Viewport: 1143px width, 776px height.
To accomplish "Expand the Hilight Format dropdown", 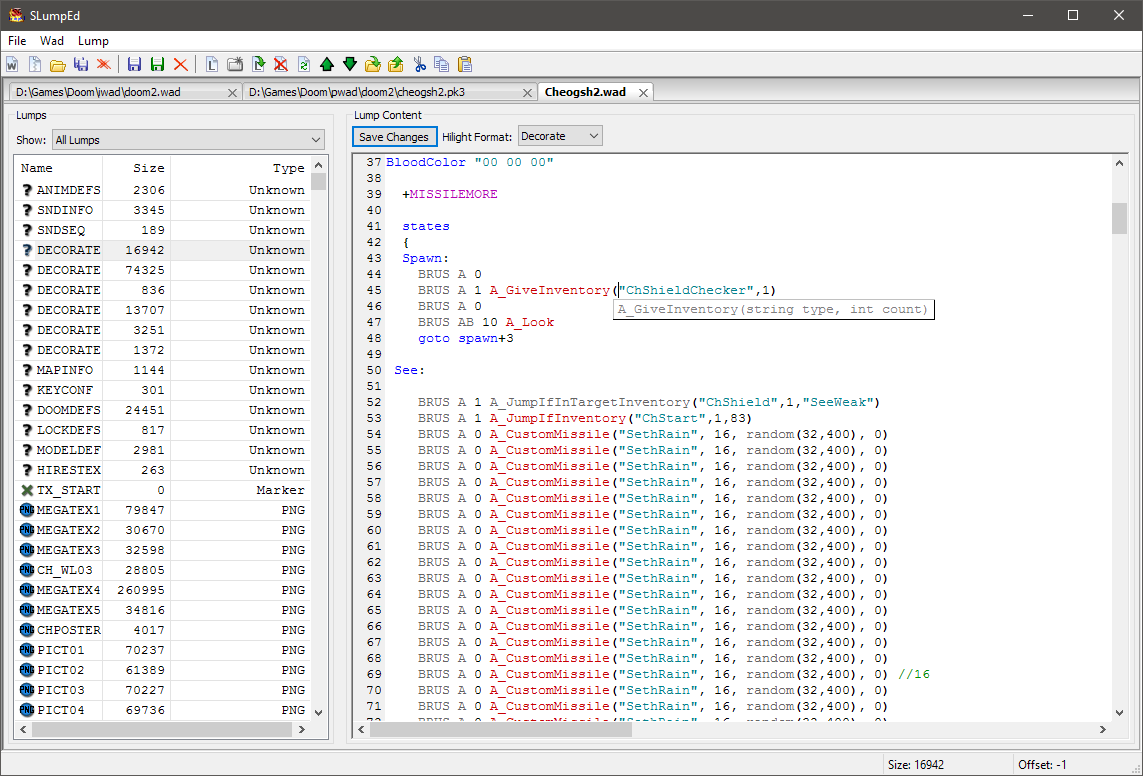I will point(560,136).
